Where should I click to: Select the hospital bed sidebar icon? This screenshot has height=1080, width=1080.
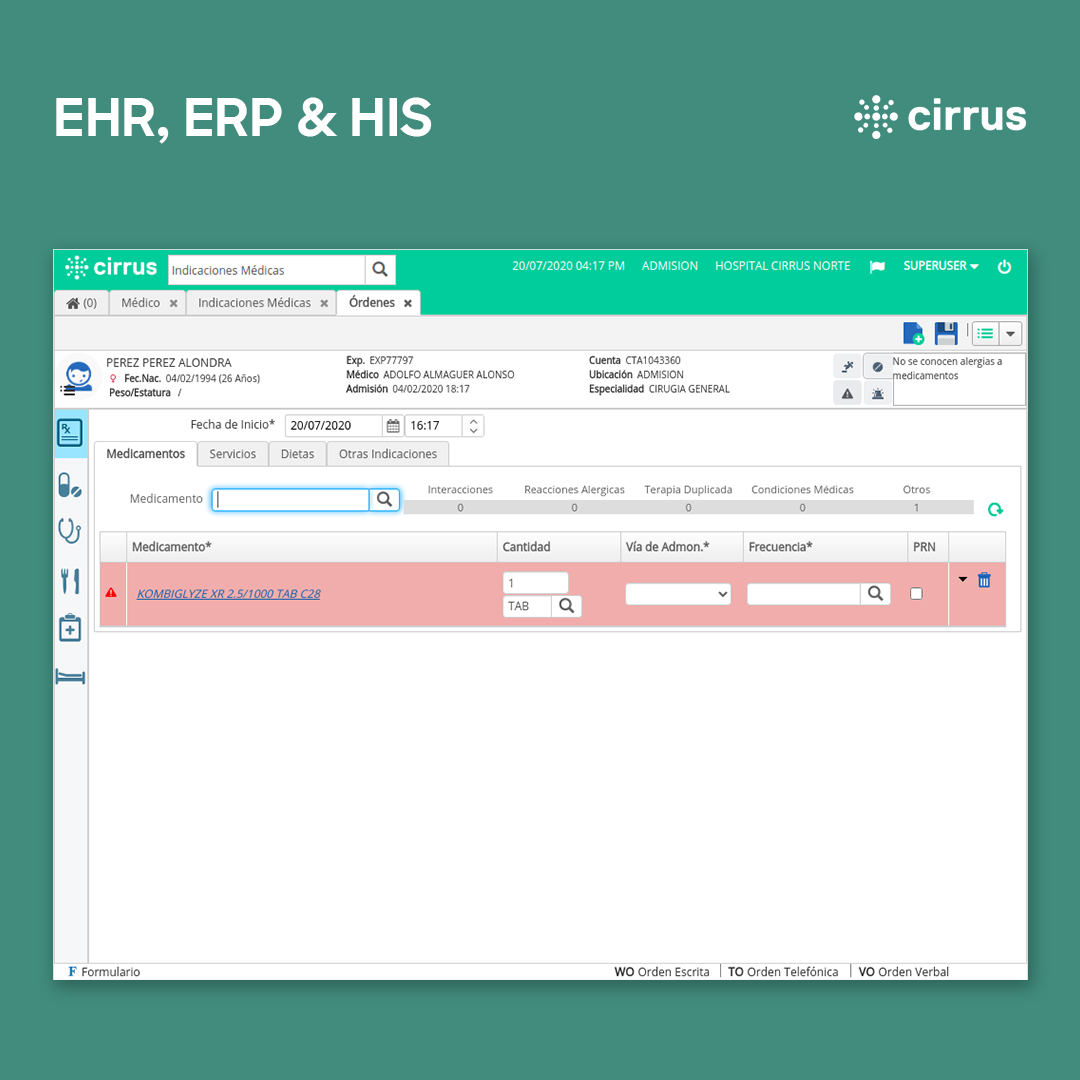pyautogui.click(x=70, y=676)
